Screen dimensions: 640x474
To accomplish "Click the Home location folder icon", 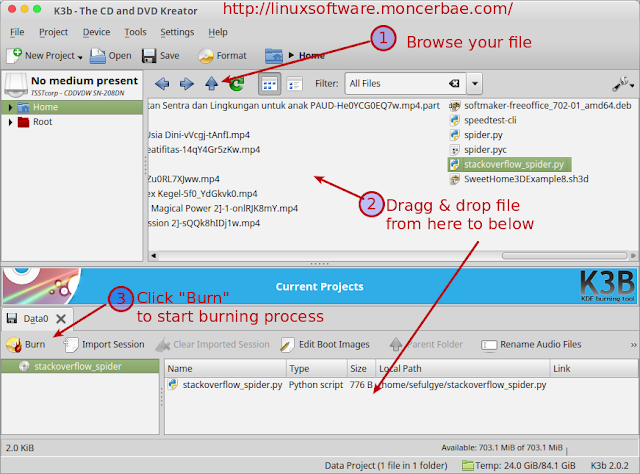I will (273, 56).
